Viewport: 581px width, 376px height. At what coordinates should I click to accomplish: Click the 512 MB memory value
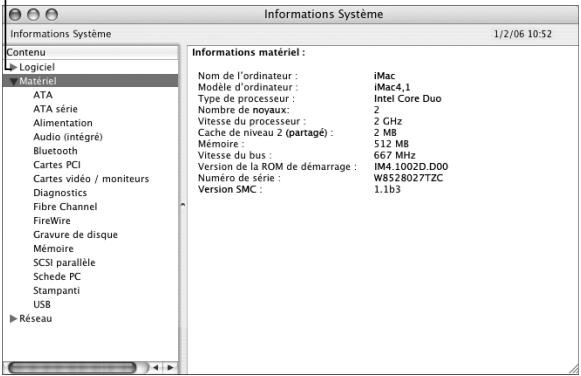(391, 144)
